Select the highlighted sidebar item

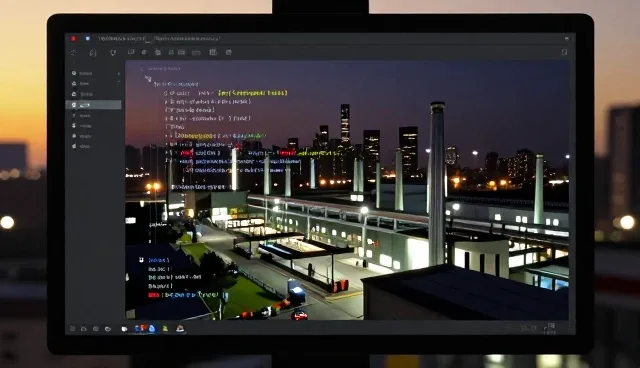(93, 105)
